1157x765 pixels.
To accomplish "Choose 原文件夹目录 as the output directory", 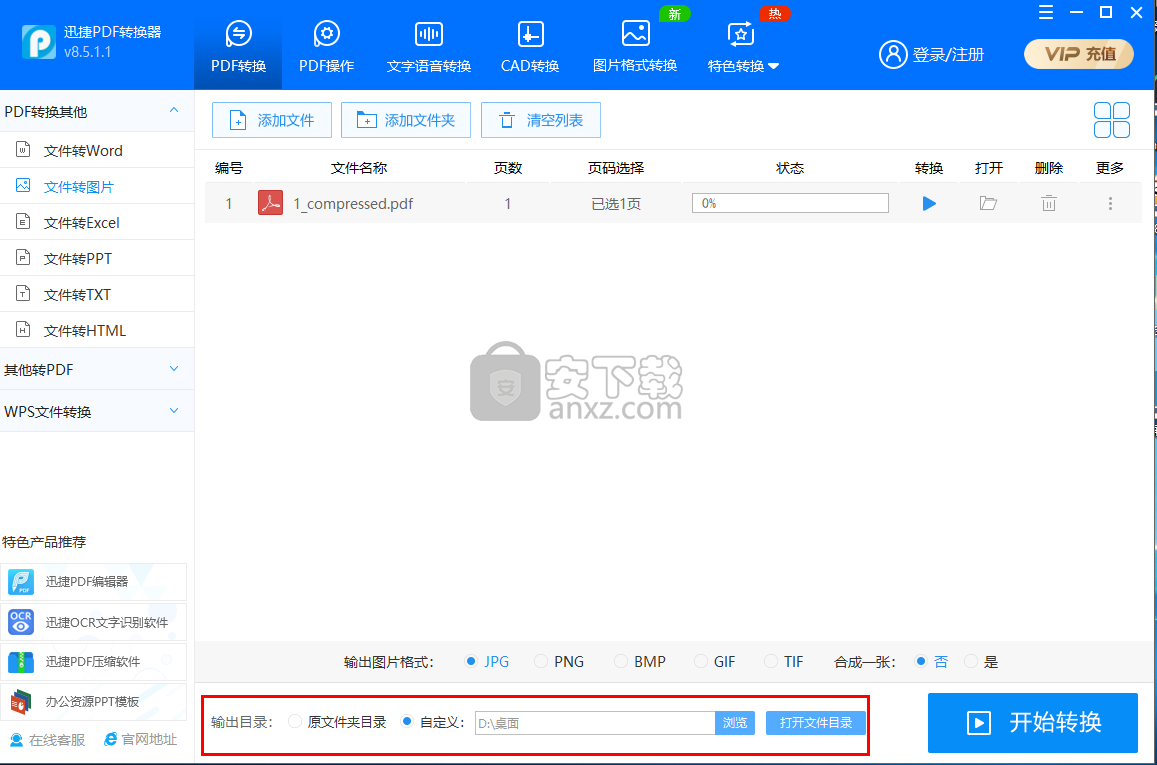I will (337, 722).
